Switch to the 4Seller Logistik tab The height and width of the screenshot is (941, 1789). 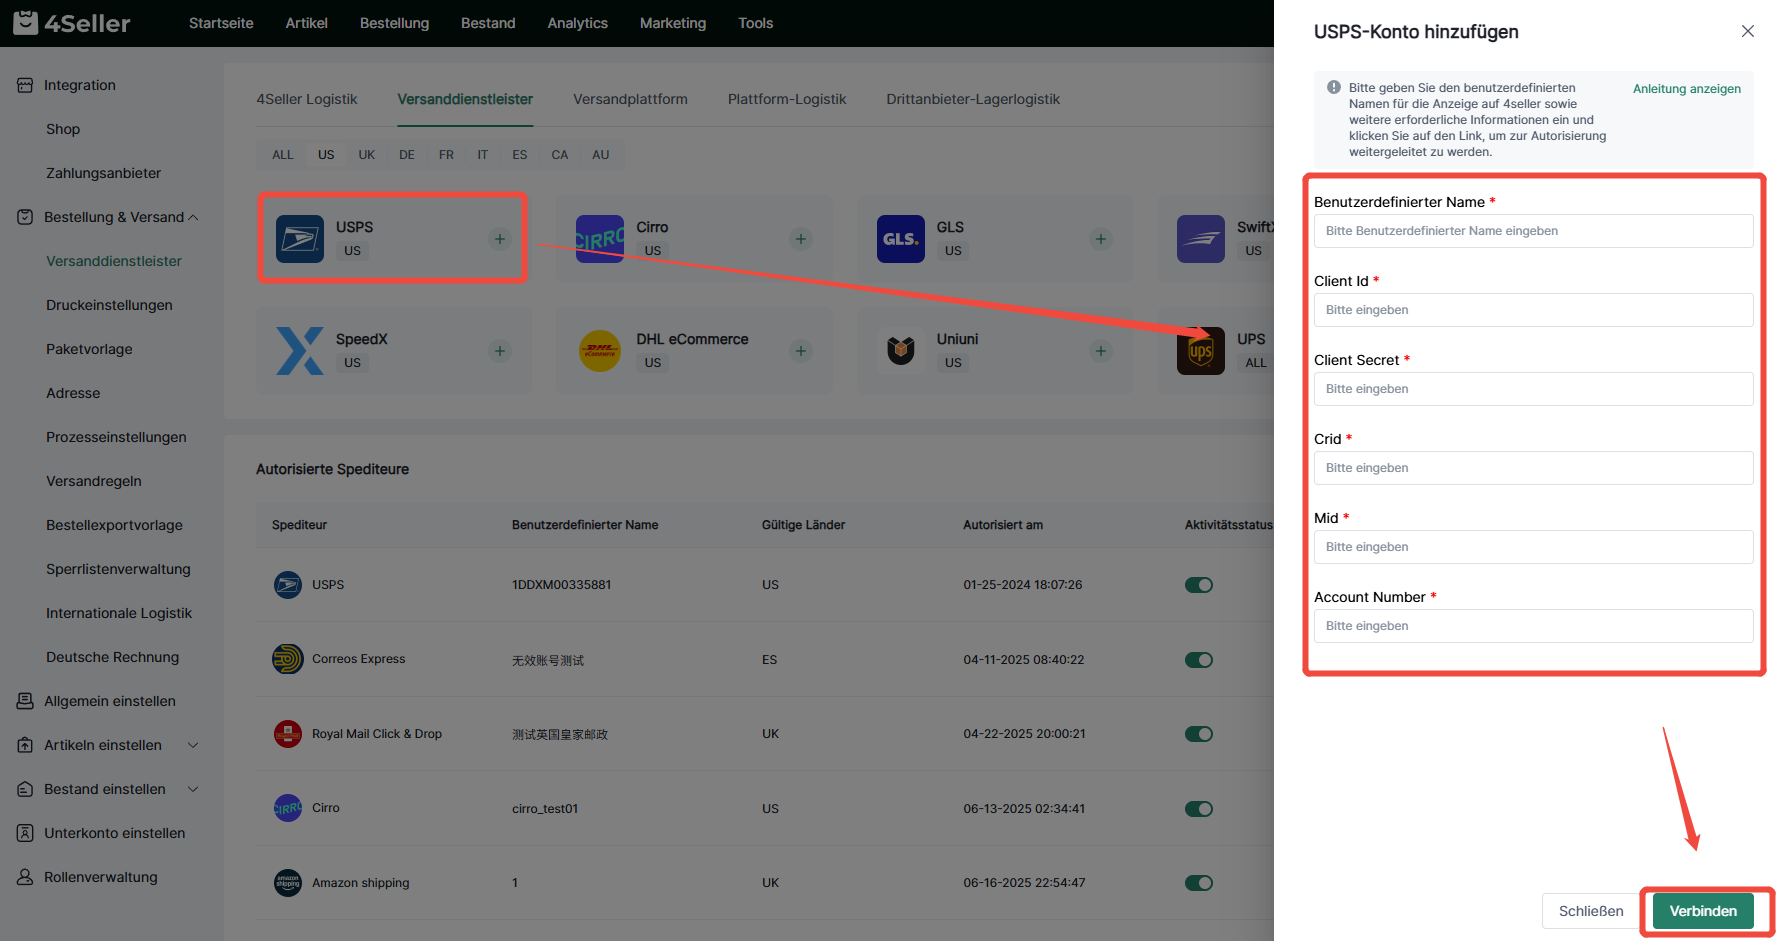307,99
